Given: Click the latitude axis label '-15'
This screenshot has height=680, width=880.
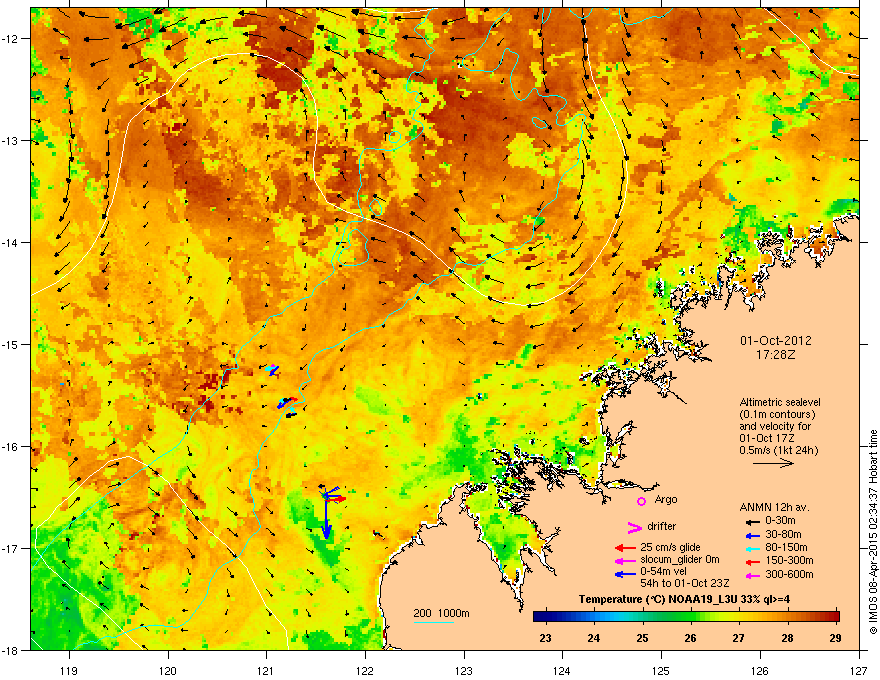Looking at the screenshot, I should 10,344.
